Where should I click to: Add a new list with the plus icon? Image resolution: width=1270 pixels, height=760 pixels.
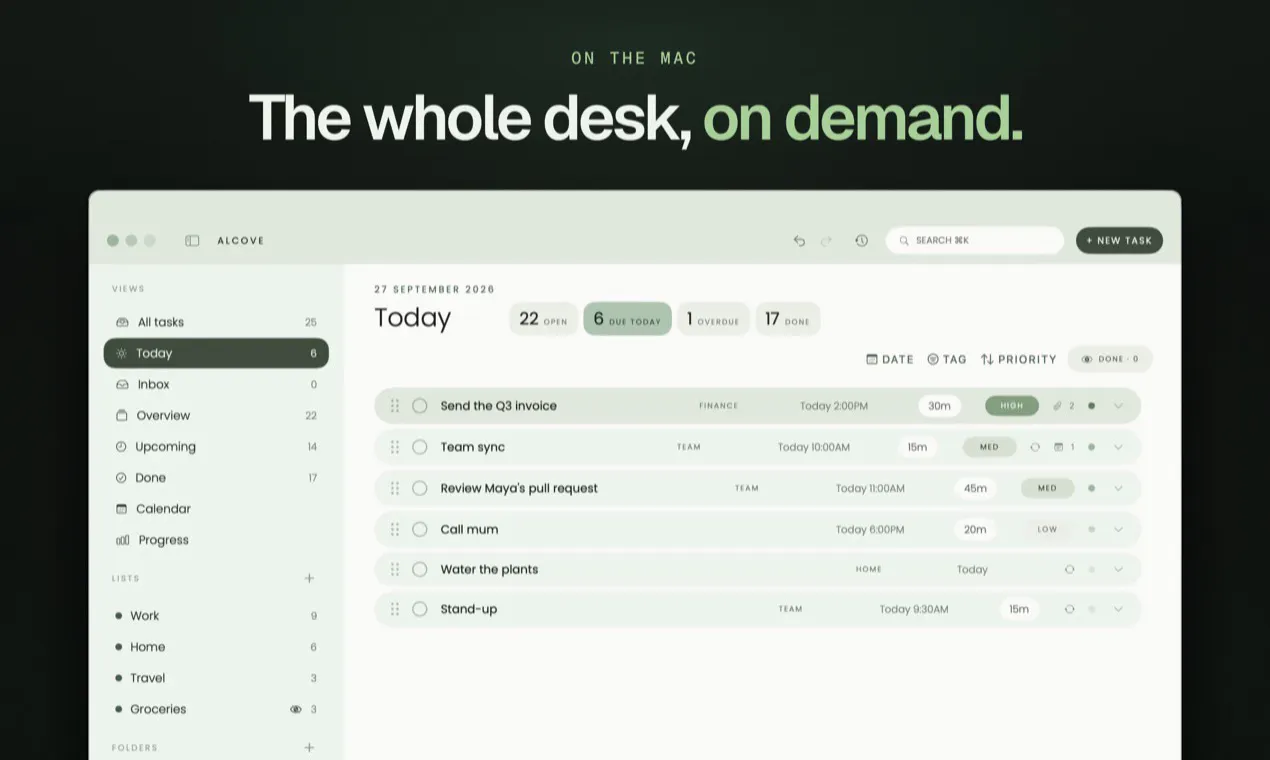[x=310, y=578]
